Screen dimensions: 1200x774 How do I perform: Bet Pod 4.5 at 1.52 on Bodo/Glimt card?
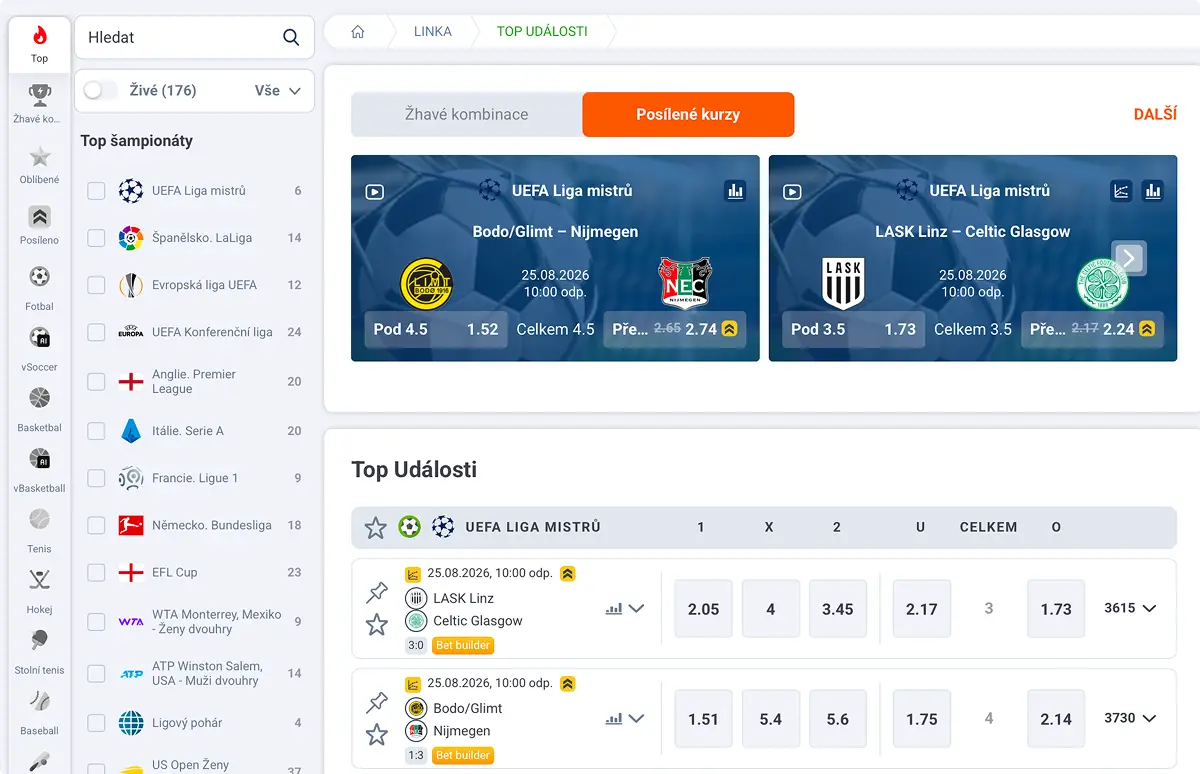tap(436, 329)
